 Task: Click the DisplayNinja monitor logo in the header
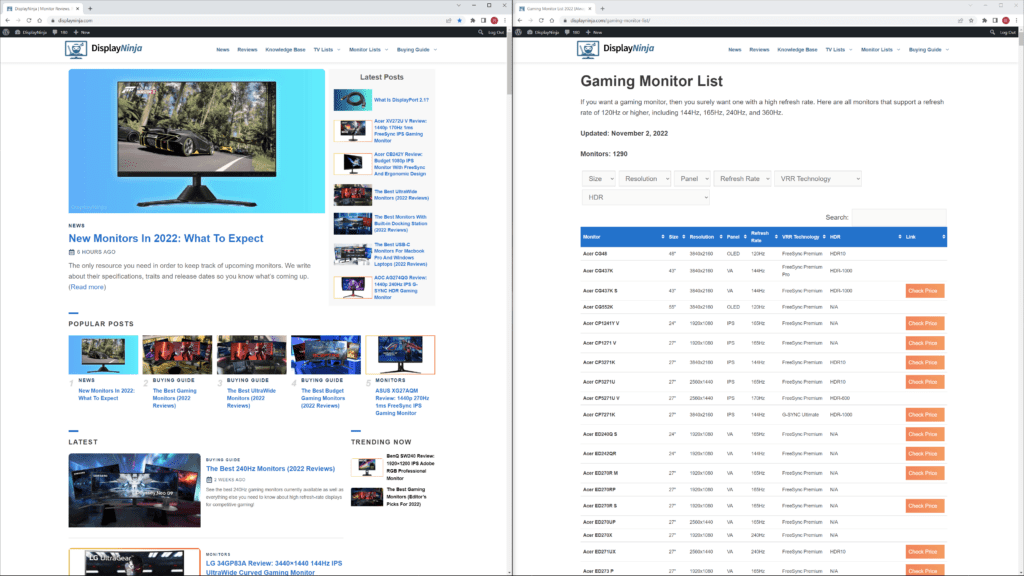[74, 48]
